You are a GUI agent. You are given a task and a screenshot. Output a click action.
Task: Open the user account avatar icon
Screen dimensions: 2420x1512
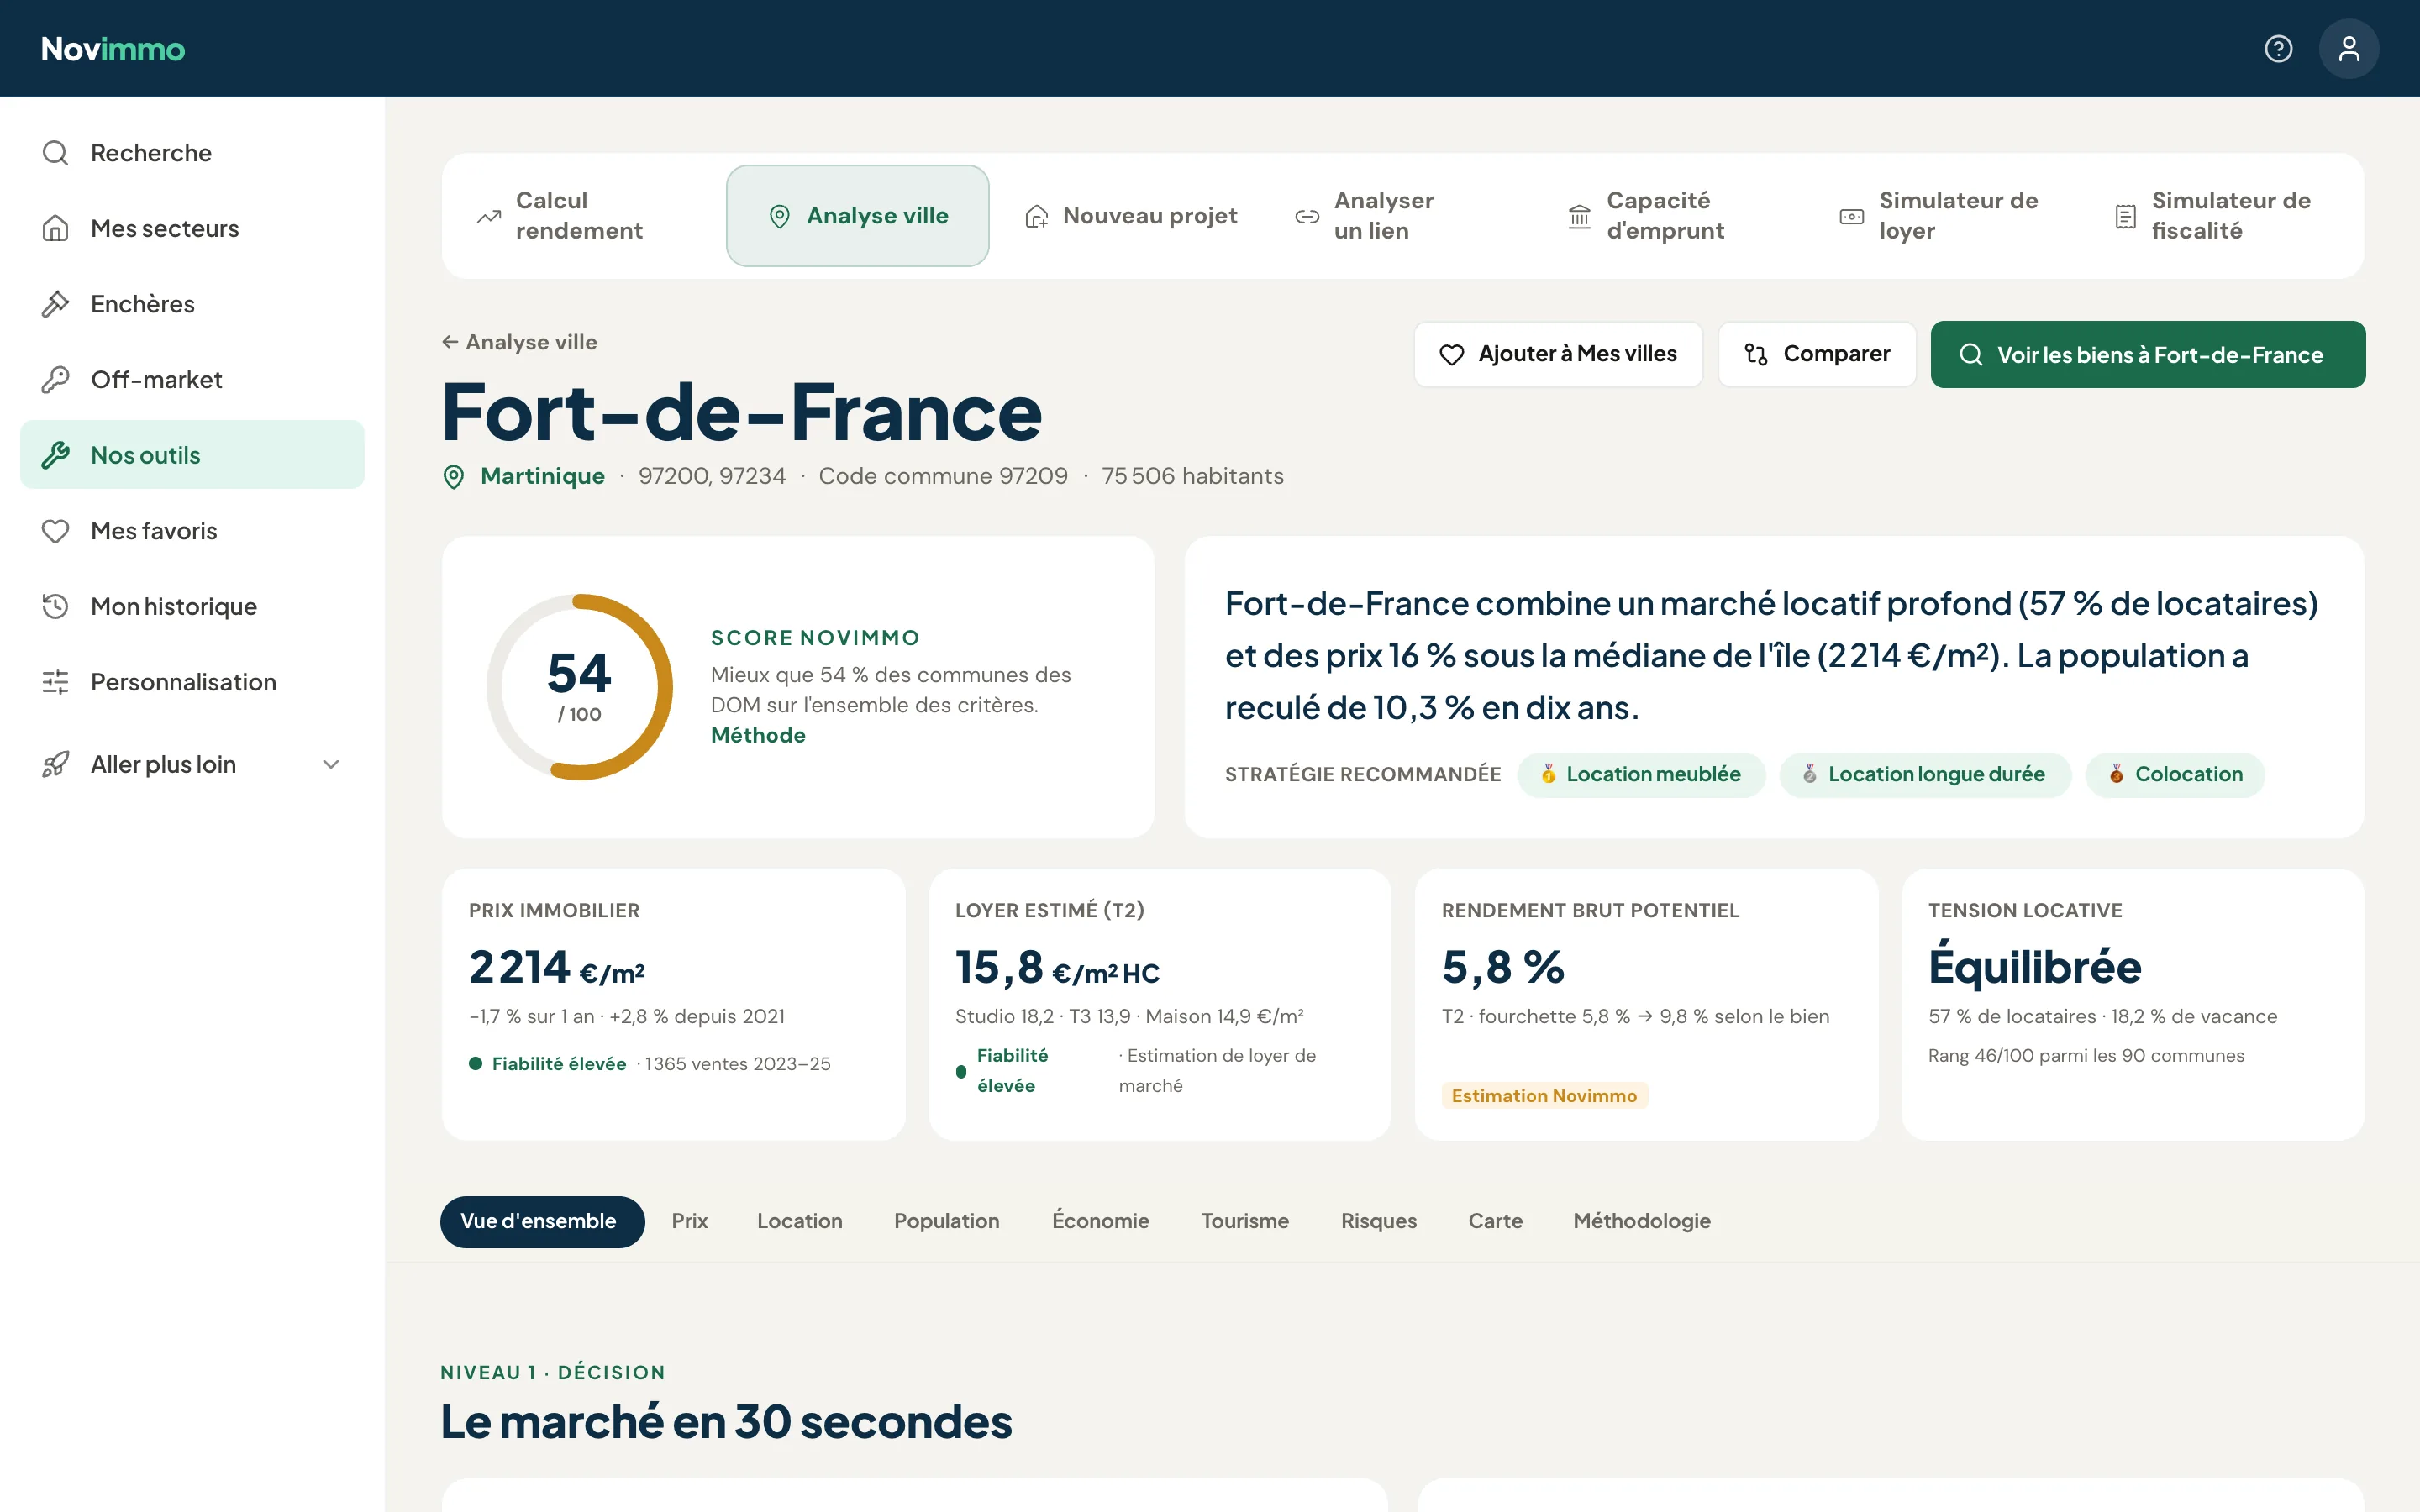coord(2348,49)
